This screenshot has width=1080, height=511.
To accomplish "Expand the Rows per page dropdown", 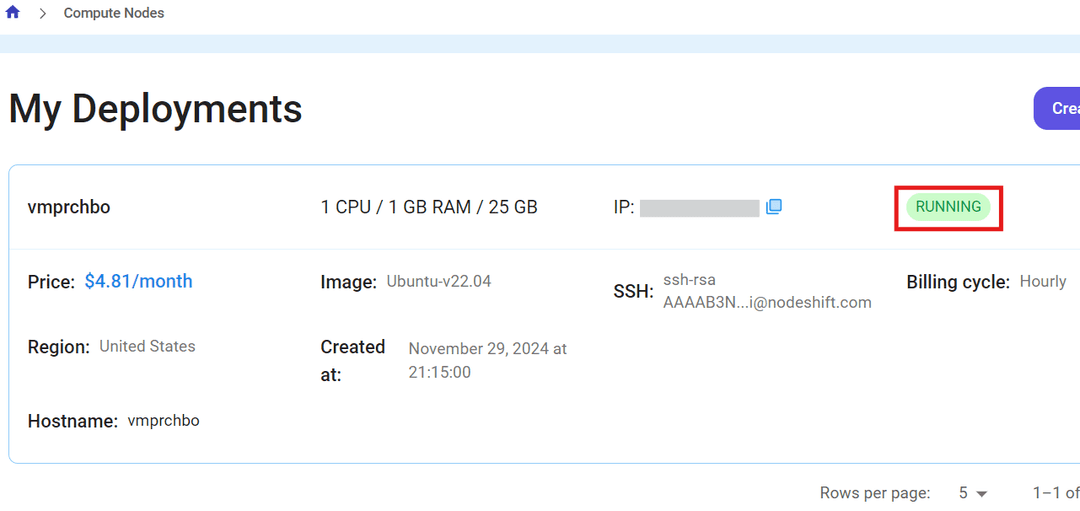I will (973, 493).
